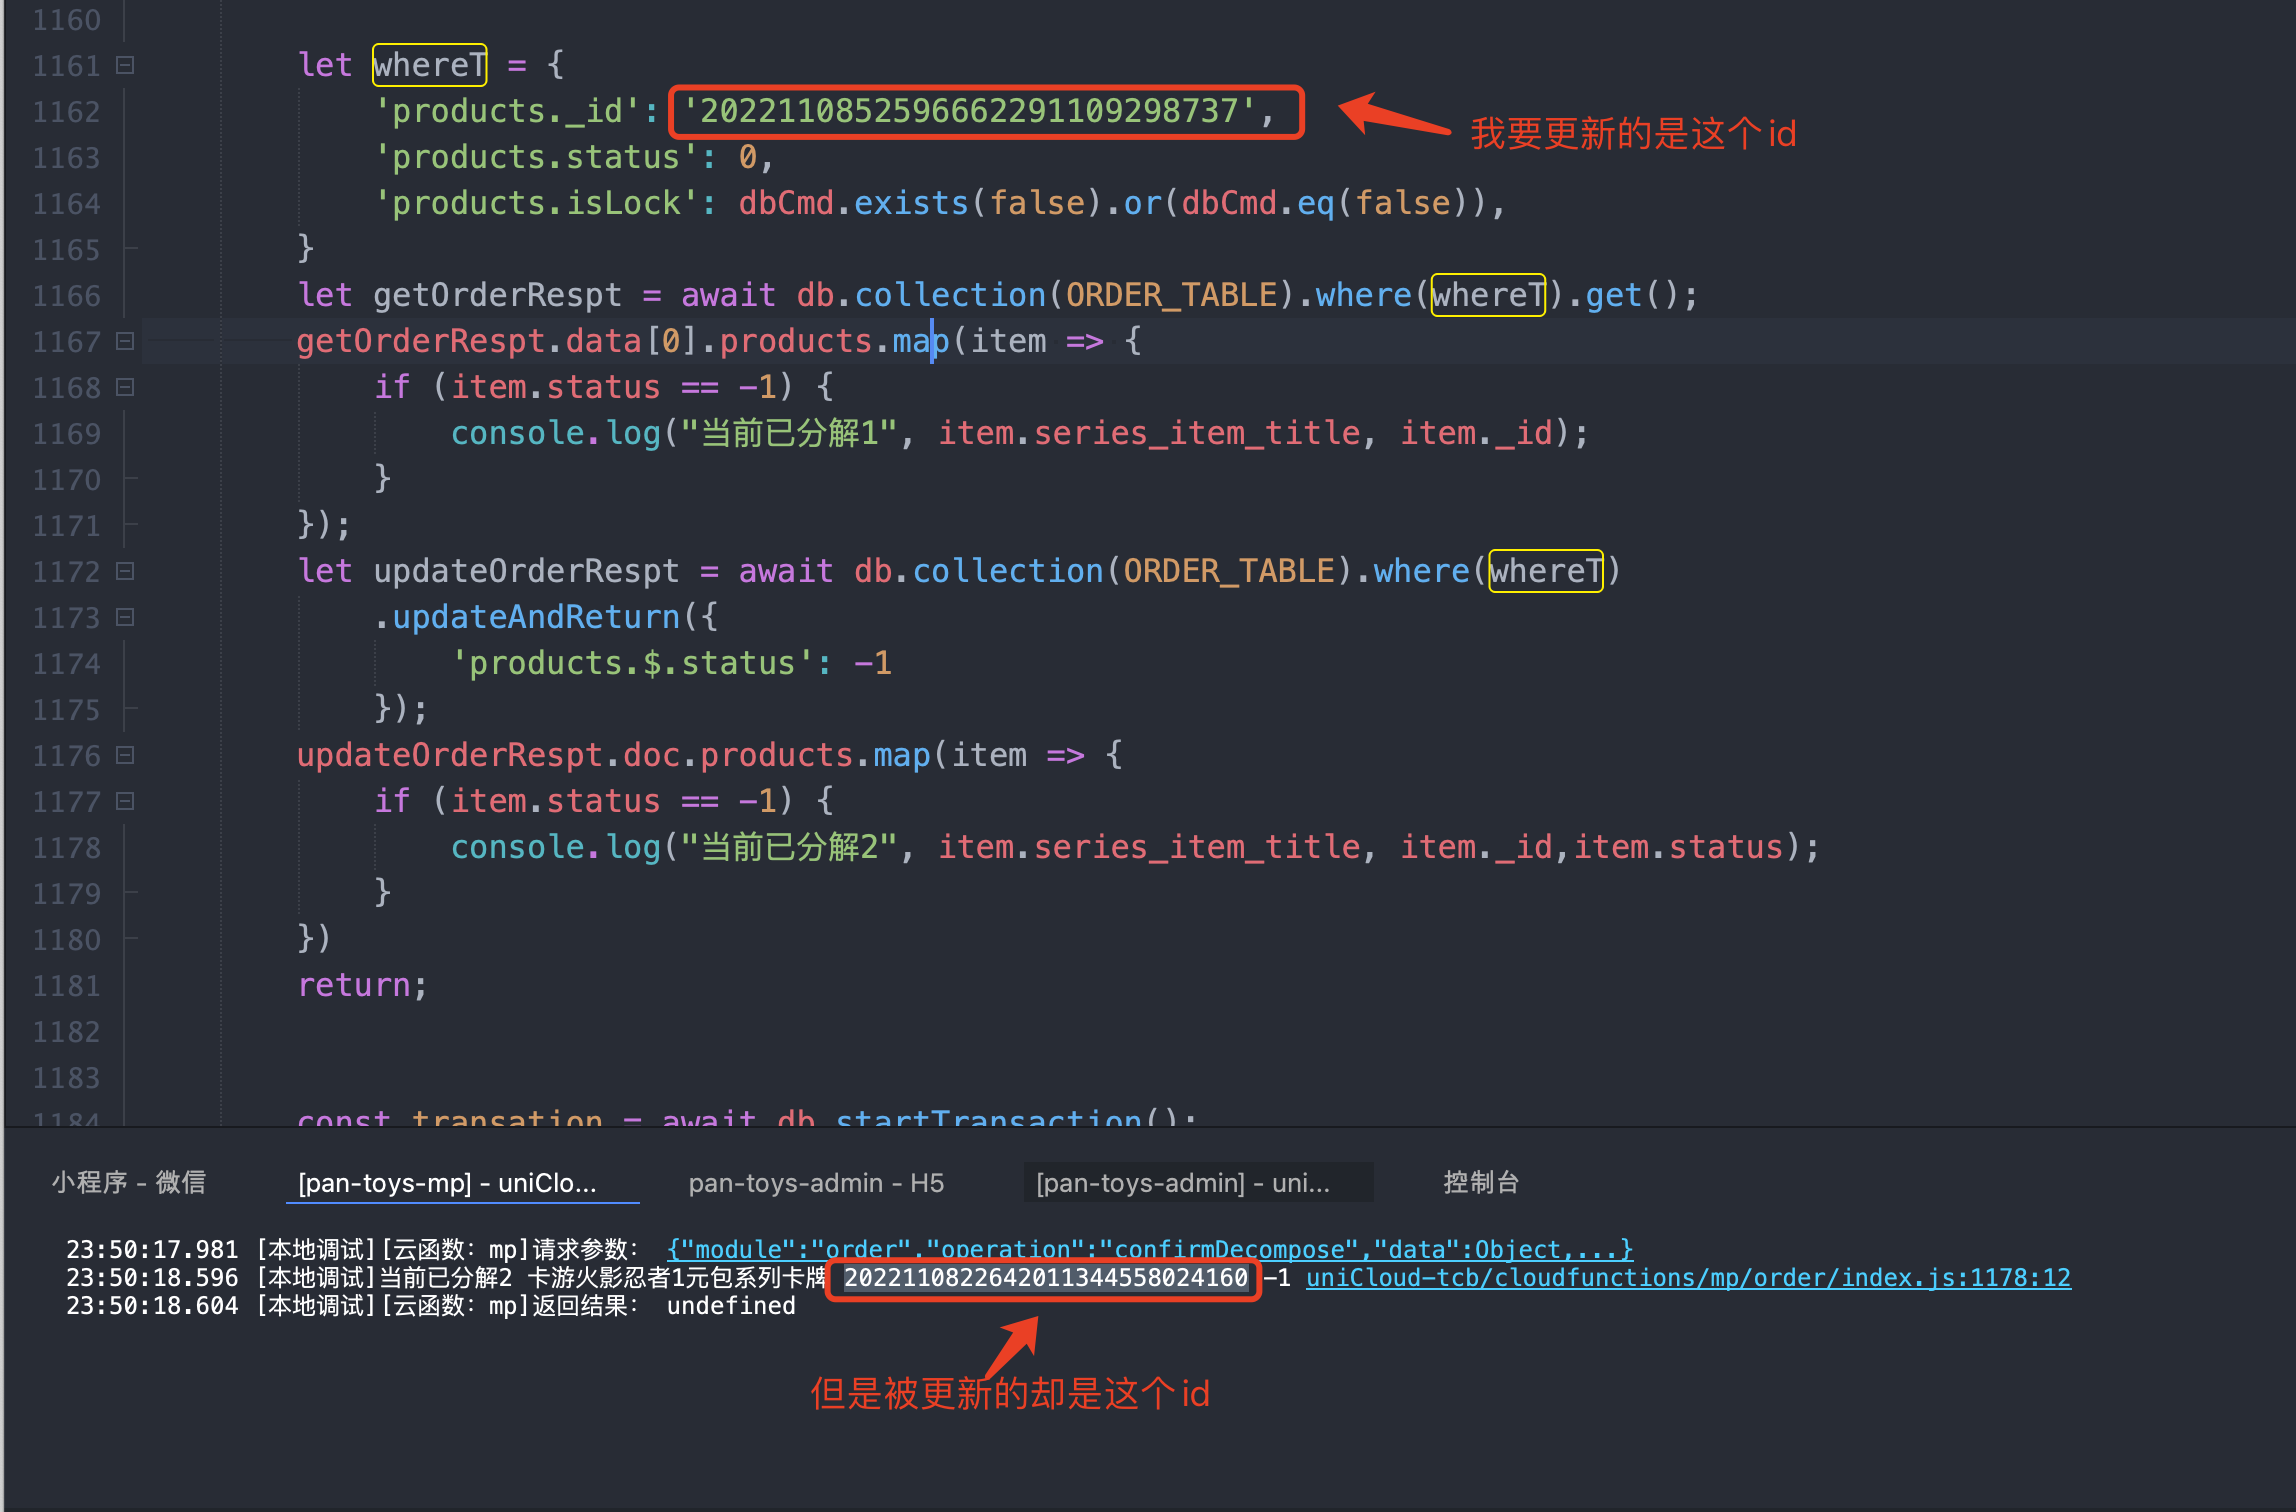Open the 控制台 tab
This screenshot has width=2296, height=1512.
(1480, 1182)
